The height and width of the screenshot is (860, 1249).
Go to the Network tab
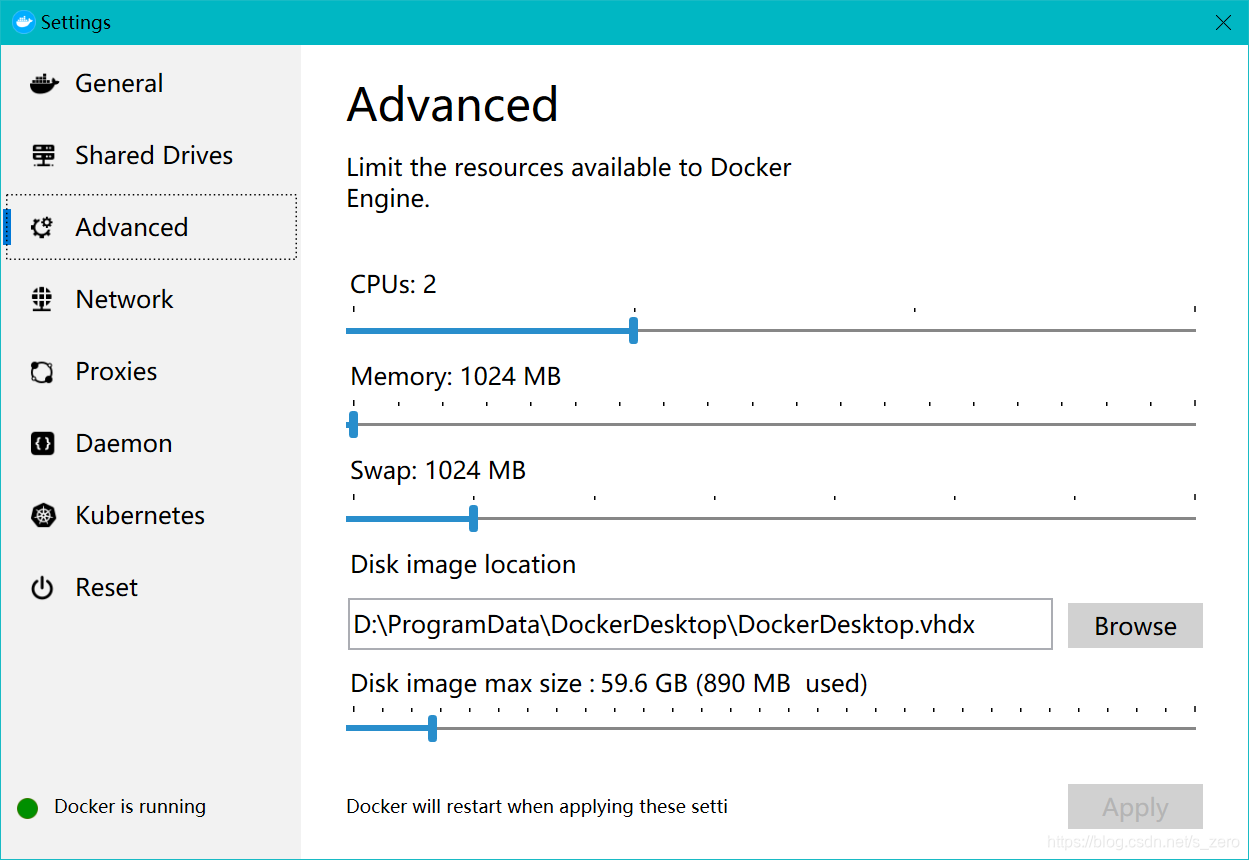151,300
